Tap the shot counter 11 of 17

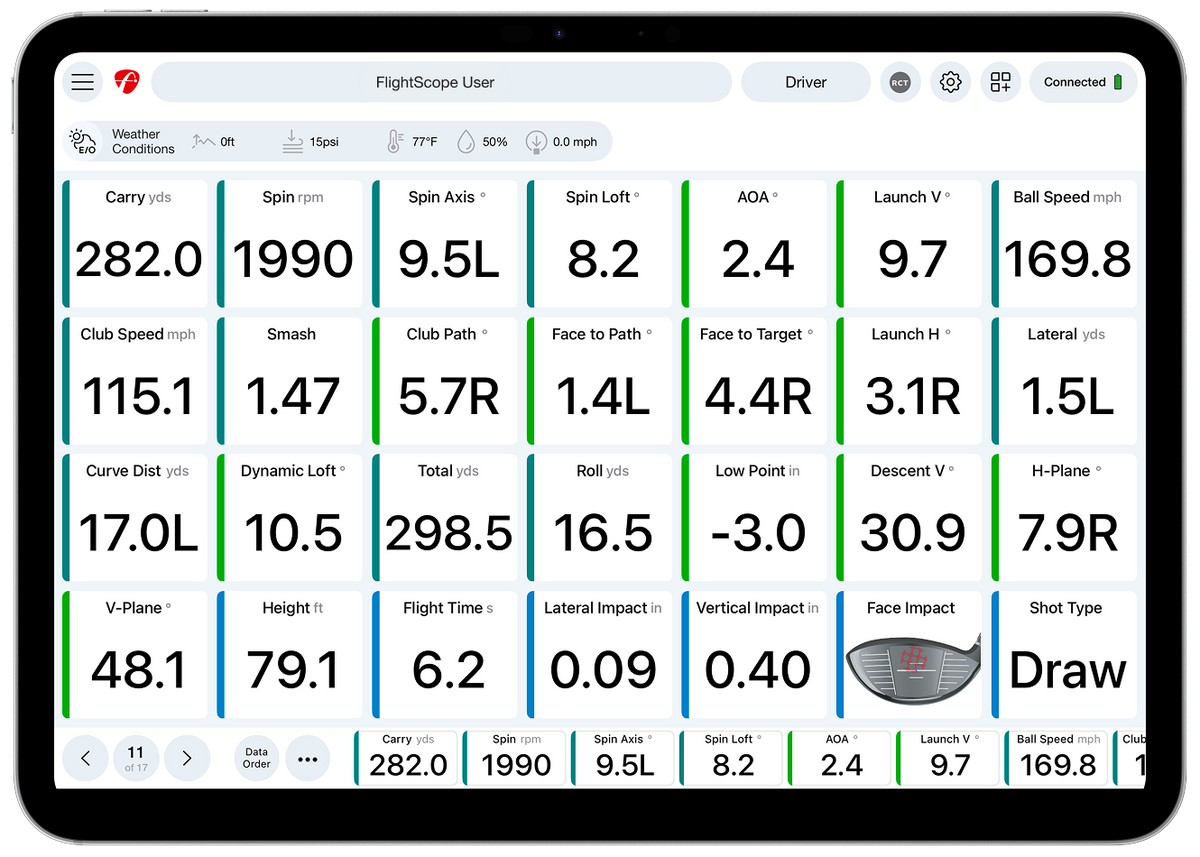136,759
